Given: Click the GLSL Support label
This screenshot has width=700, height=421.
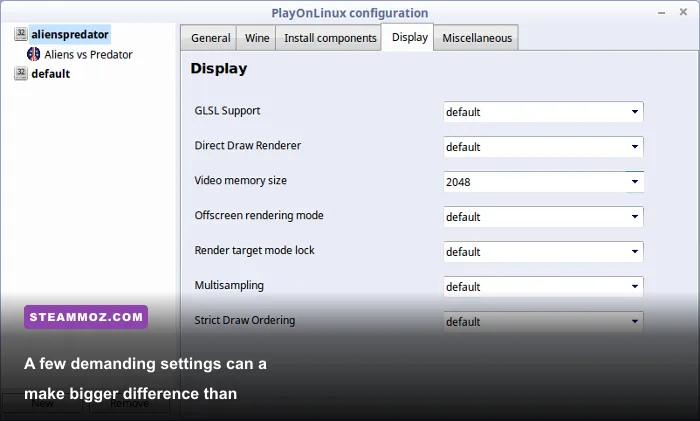Looking at the screenshot, I should (x=227, y=111).
